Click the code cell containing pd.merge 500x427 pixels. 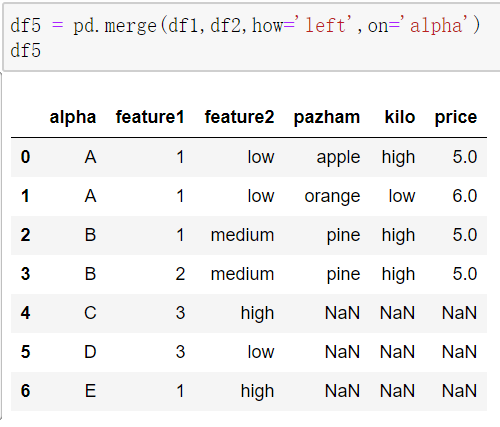click(252, 37)
